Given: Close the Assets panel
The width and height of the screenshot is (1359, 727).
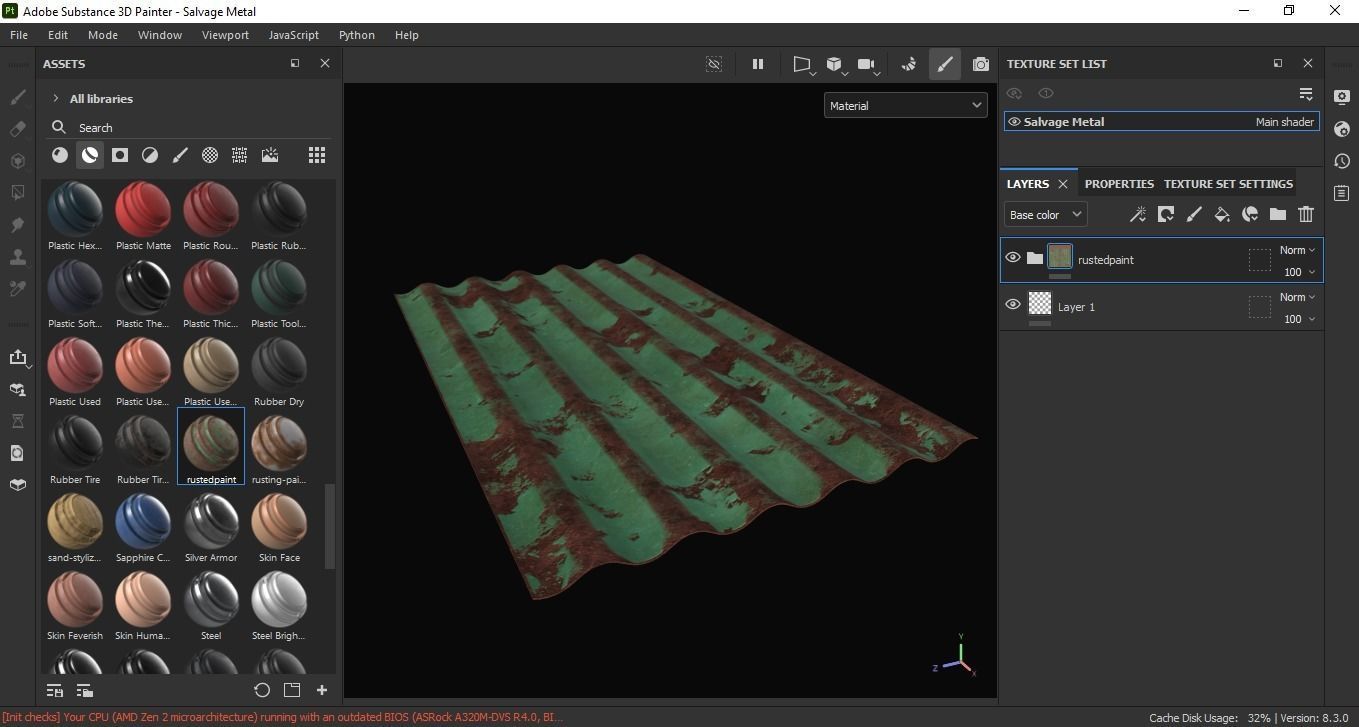Looking at the screenshot, I should click(x=325, y=63).
